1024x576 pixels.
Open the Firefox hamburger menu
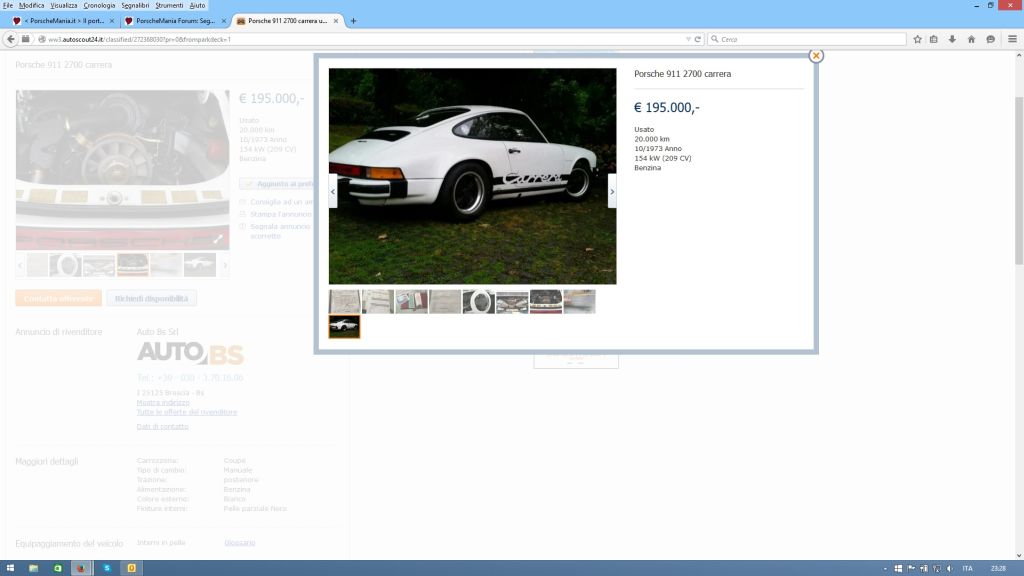(1012, 39)
